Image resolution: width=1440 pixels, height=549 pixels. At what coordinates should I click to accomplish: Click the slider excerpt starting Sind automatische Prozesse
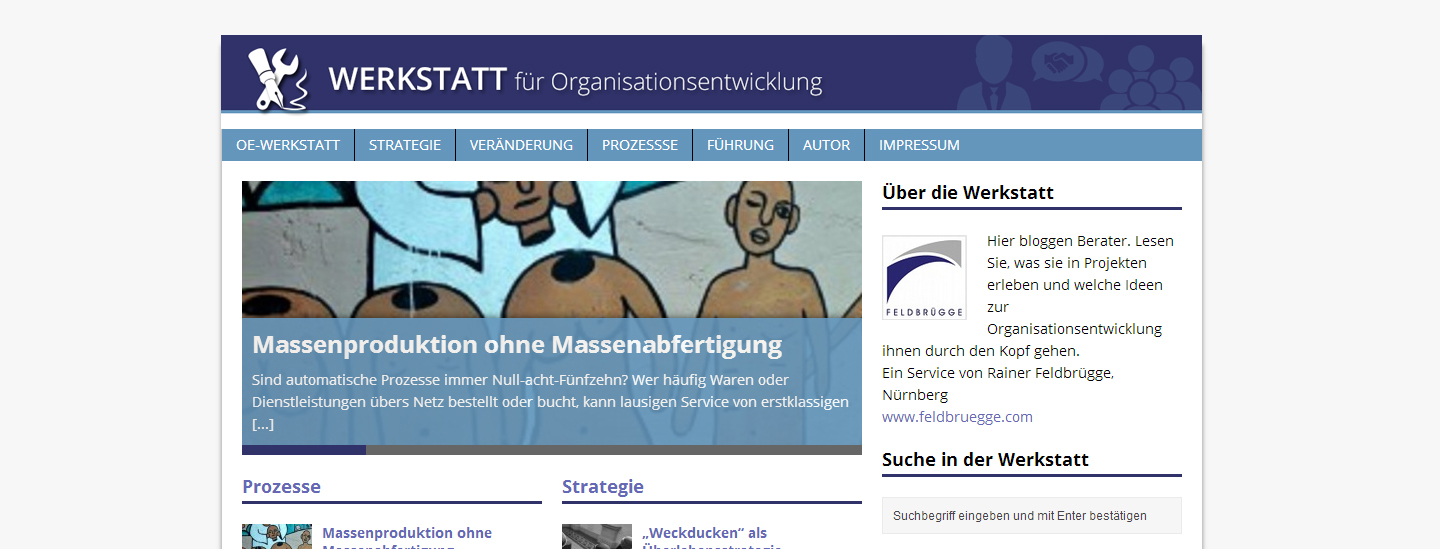pos(550,402)
